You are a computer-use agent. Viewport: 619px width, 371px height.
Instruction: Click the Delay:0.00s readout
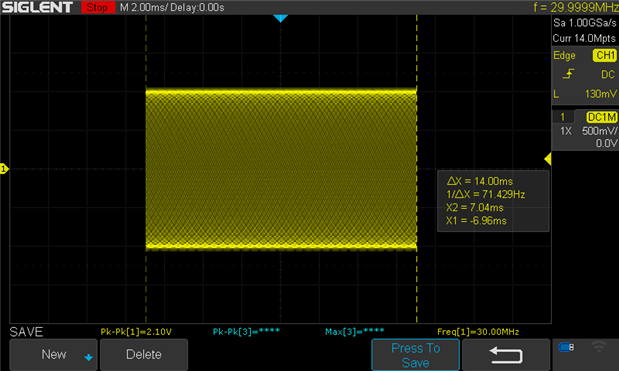pos(197,7)
